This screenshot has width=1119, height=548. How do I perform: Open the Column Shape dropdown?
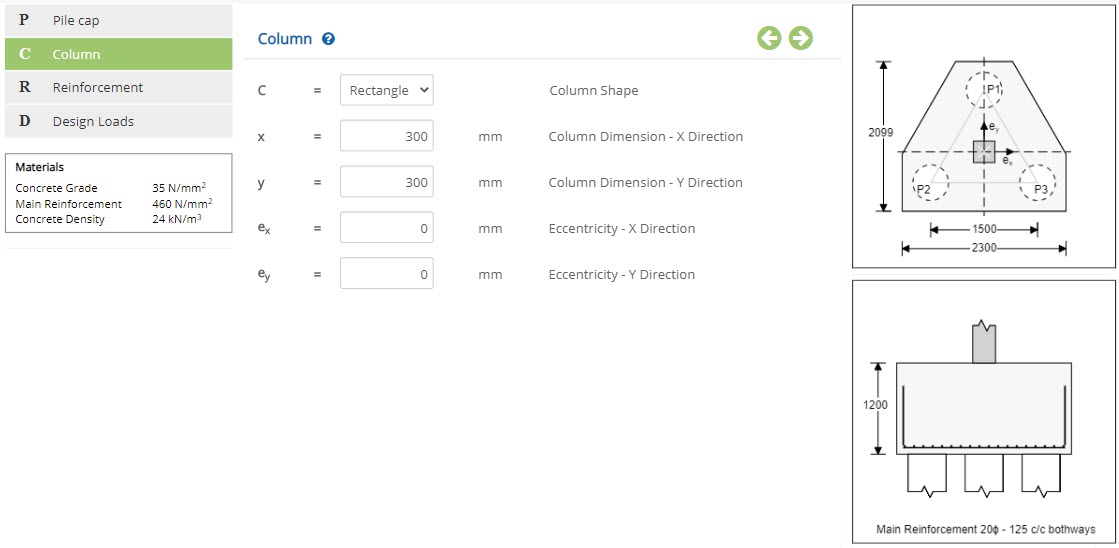(387, 90)
